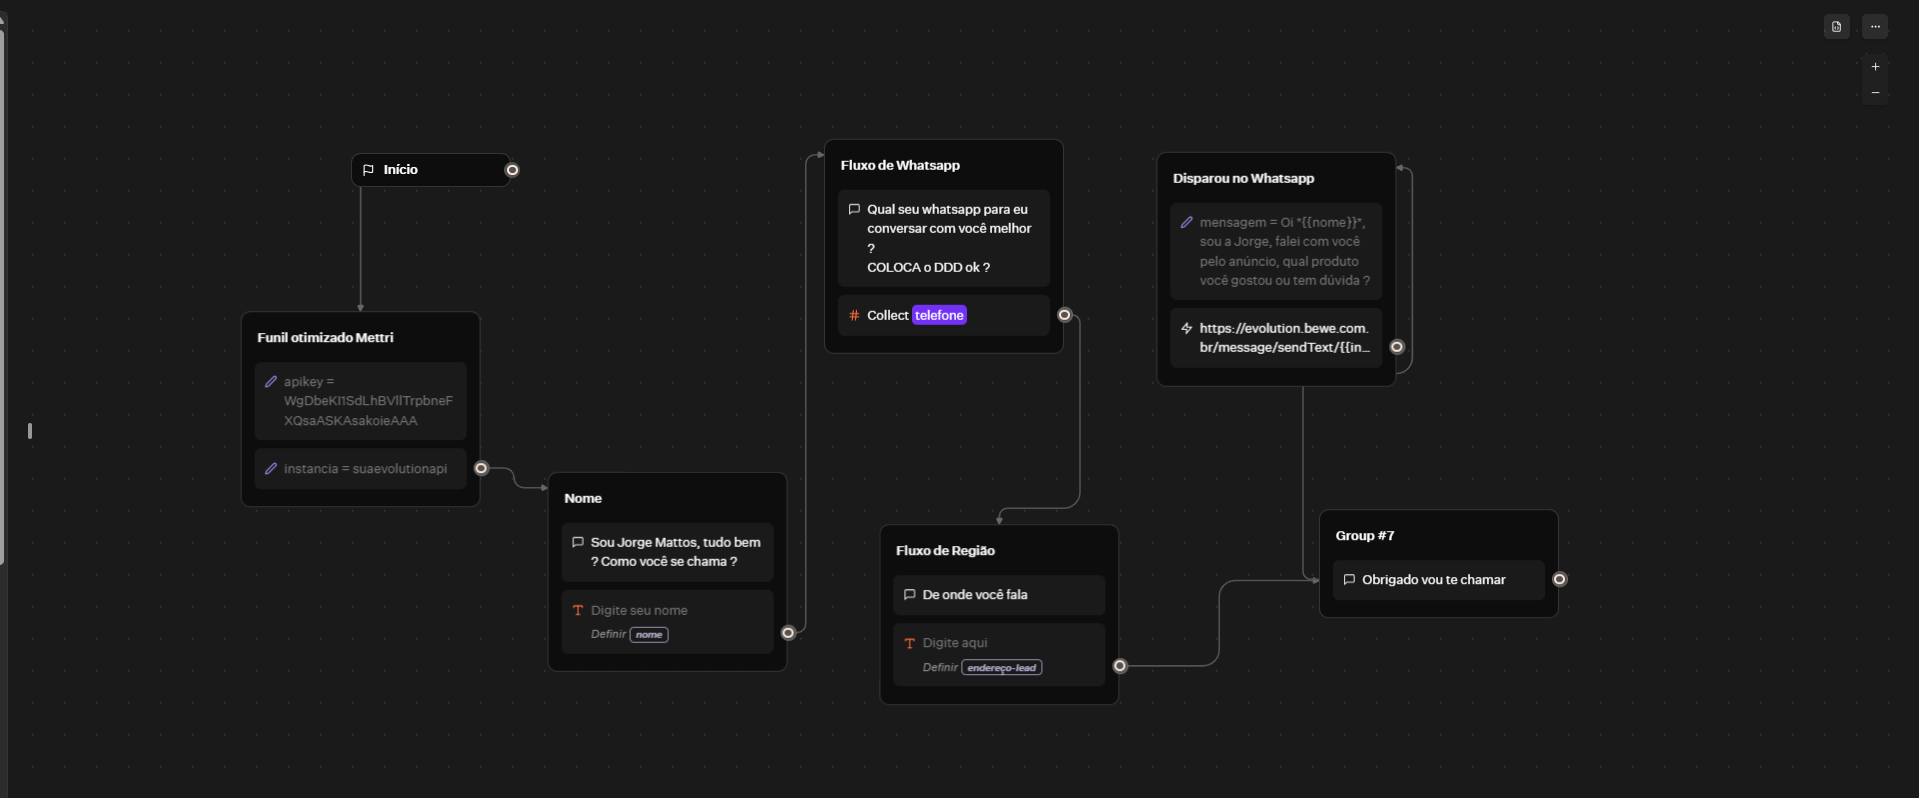Viewport: 1919px width, 798px height.
Task: Select the telefone variable tag
Action: [939, 316]
